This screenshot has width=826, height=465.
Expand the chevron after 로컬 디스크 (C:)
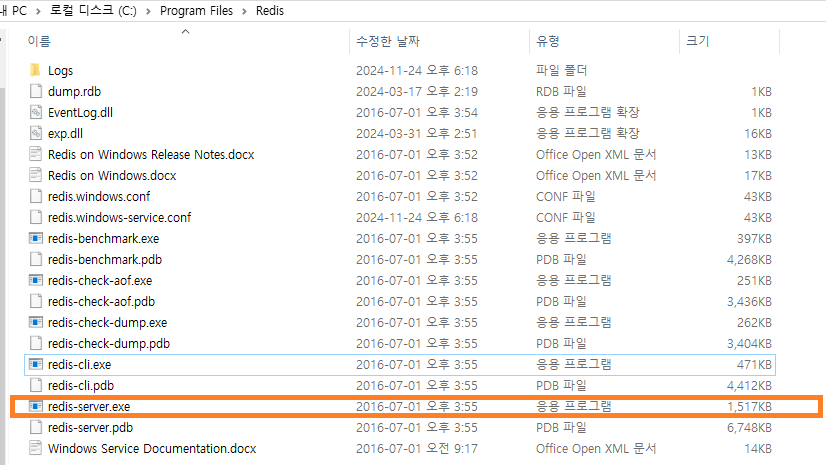148,11
